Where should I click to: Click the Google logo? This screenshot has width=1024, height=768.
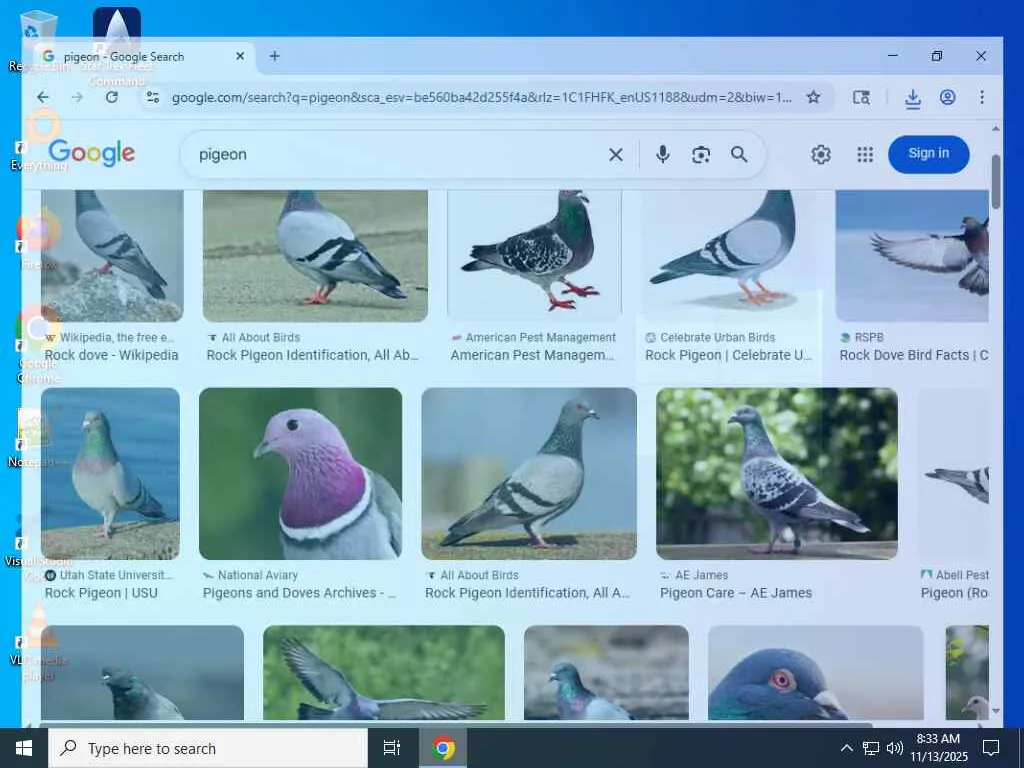91,153
